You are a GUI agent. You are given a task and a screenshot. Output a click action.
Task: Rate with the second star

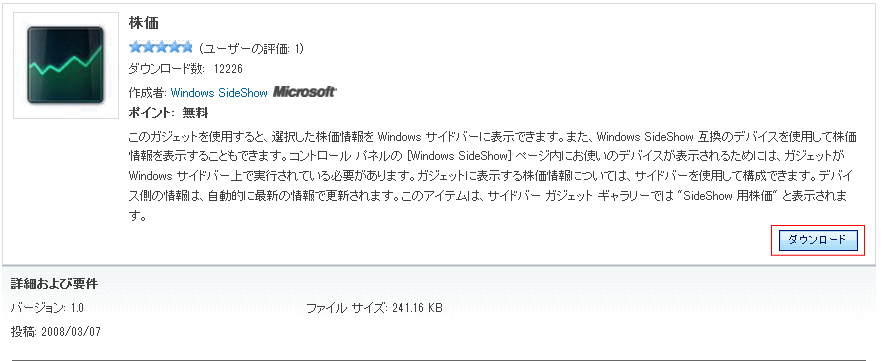coord(148,47)
